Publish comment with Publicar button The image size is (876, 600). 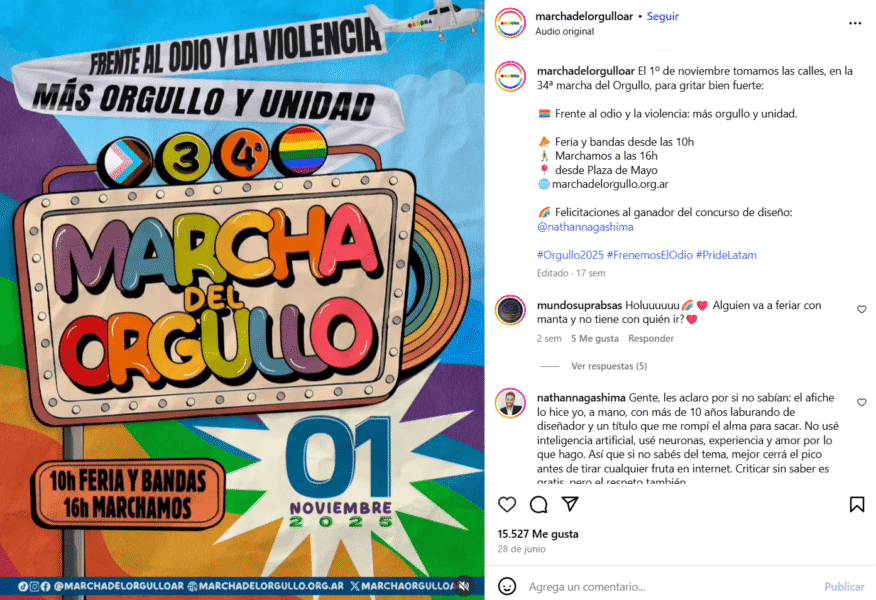pyautogui.click(x=844, y=587)
